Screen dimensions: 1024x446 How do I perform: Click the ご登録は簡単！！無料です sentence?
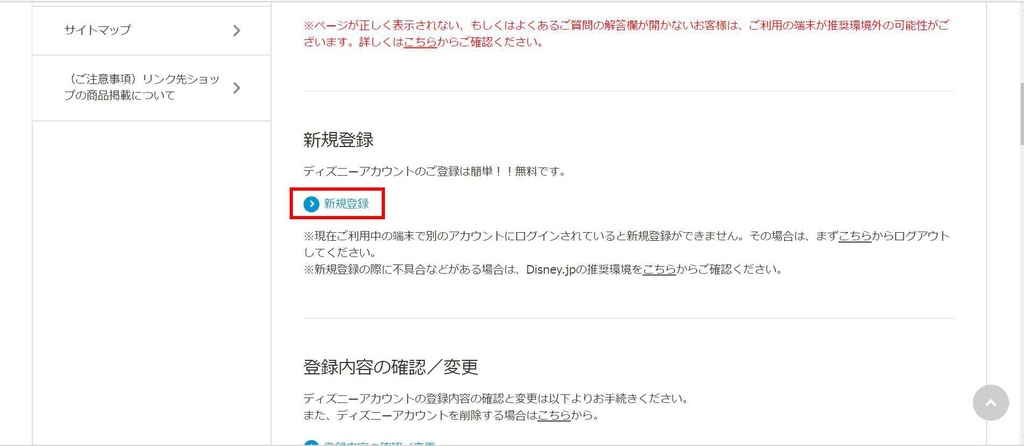[434, 172]
